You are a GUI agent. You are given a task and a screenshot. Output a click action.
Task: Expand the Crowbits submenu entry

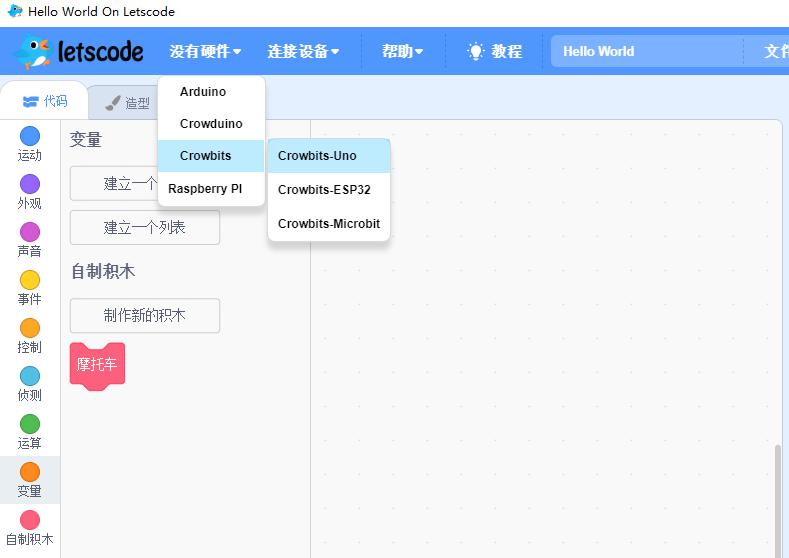click(x=211, y=156)
